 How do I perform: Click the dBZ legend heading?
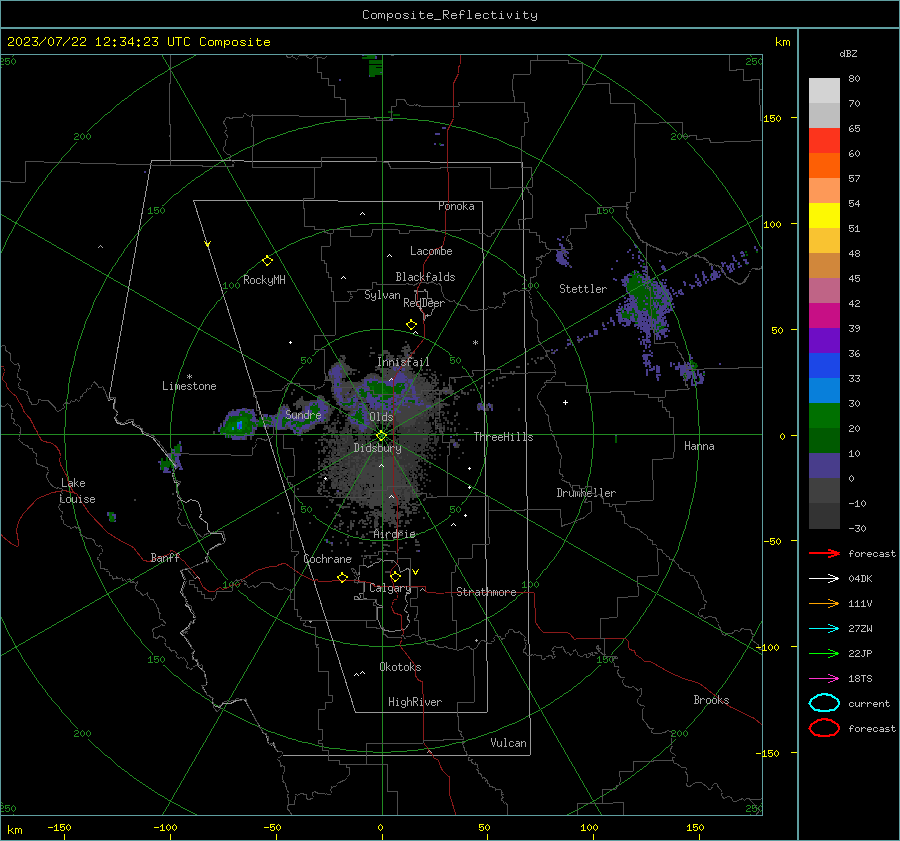(x=848, y=53)
